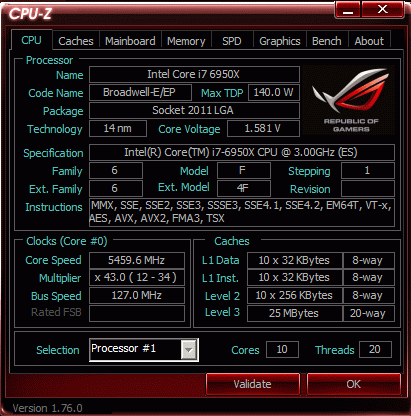
Task: Click the Core Voltage value box
Action: click(x=263, y=128)
